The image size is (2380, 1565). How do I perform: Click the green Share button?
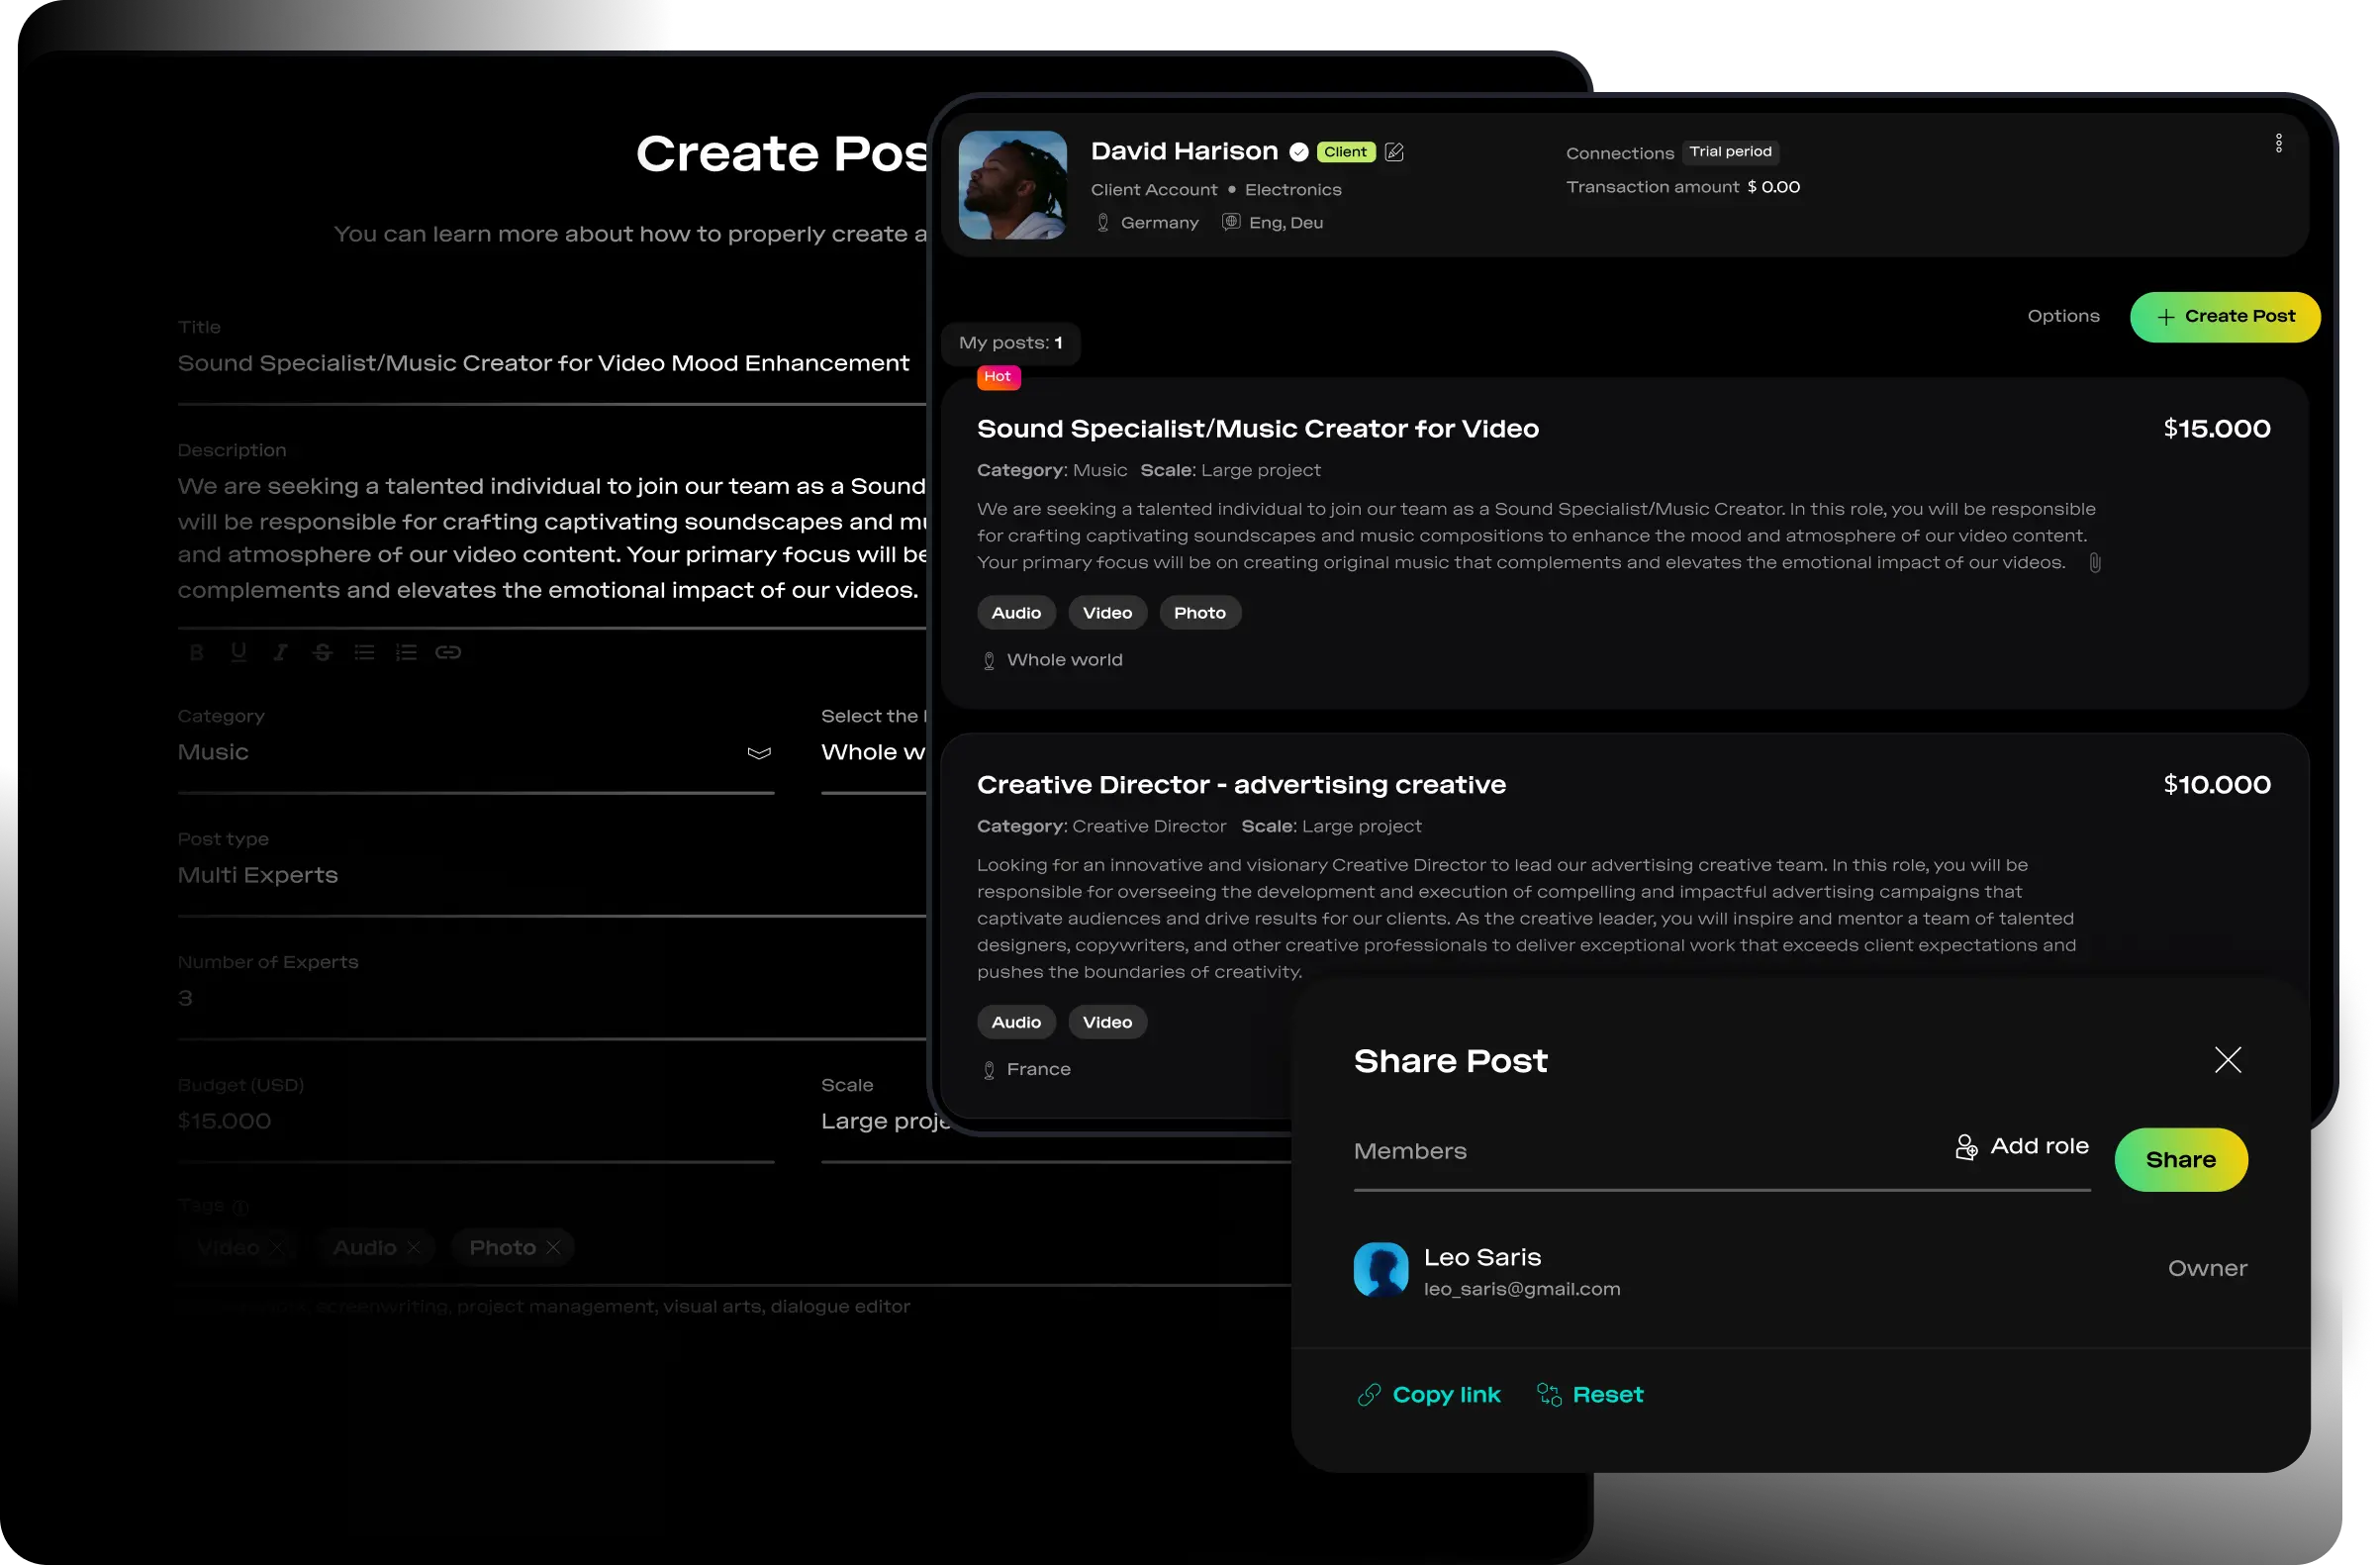tap(2180, 1160)
